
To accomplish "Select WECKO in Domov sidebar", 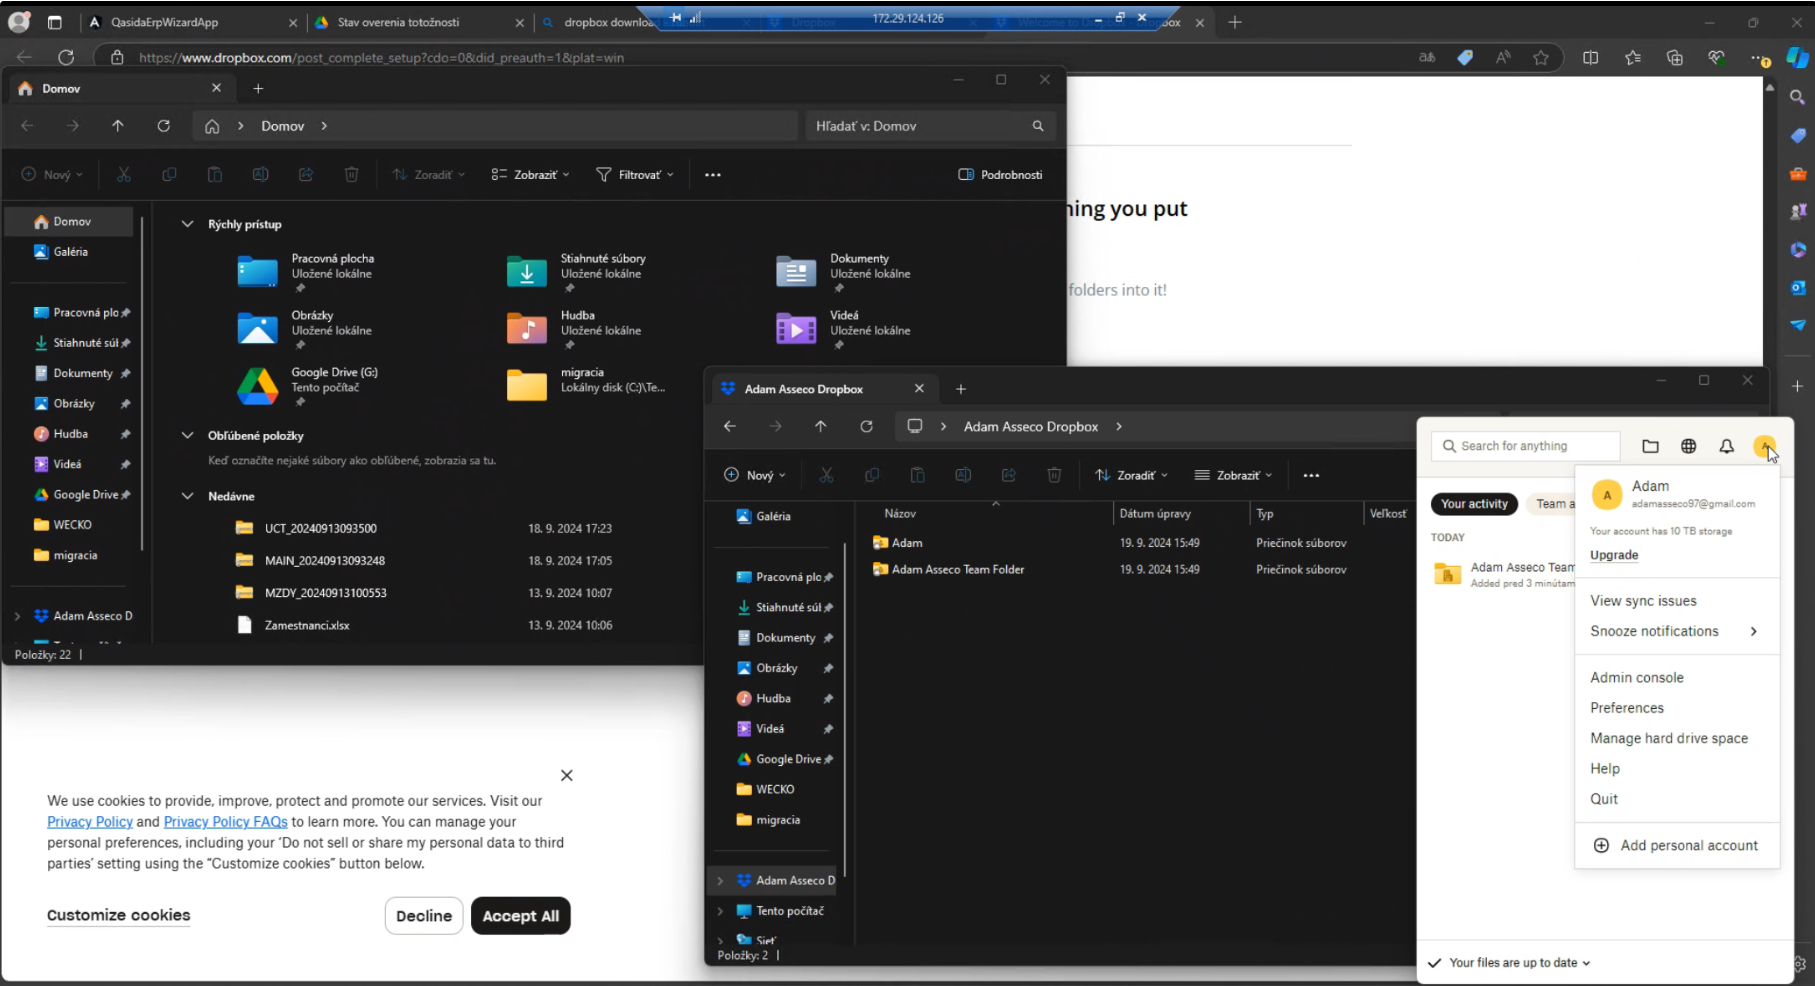I will 72,525.
